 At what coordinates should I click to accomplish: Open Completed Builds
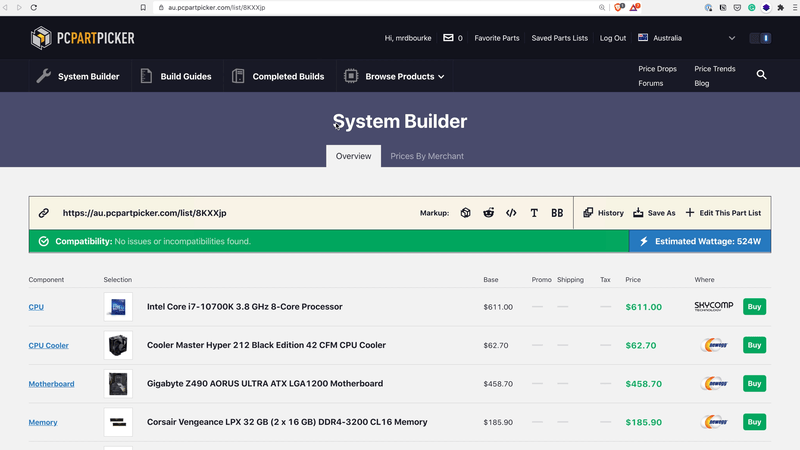tap(278, 76)
